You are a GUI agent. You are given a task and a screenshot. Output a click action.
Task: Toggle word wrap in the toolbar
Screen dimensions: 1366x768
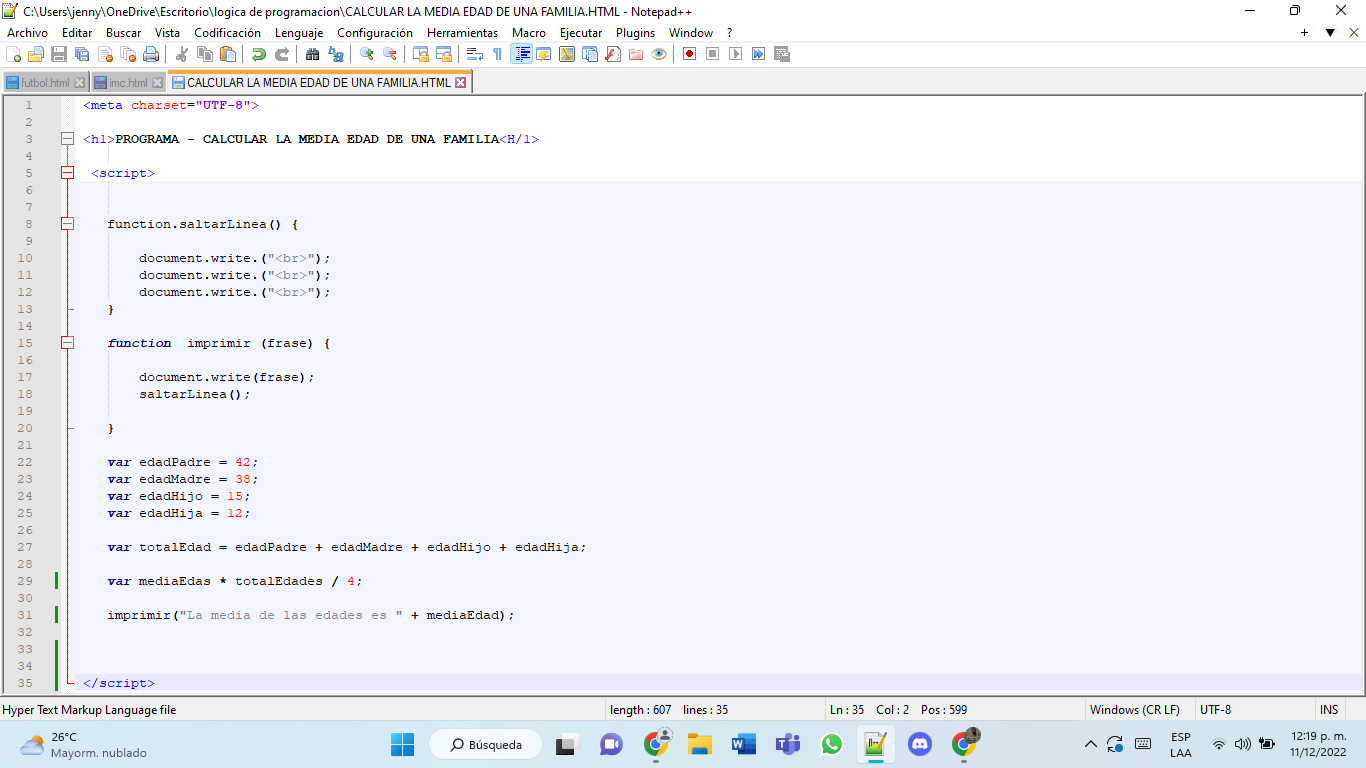(x=474, y=54)
